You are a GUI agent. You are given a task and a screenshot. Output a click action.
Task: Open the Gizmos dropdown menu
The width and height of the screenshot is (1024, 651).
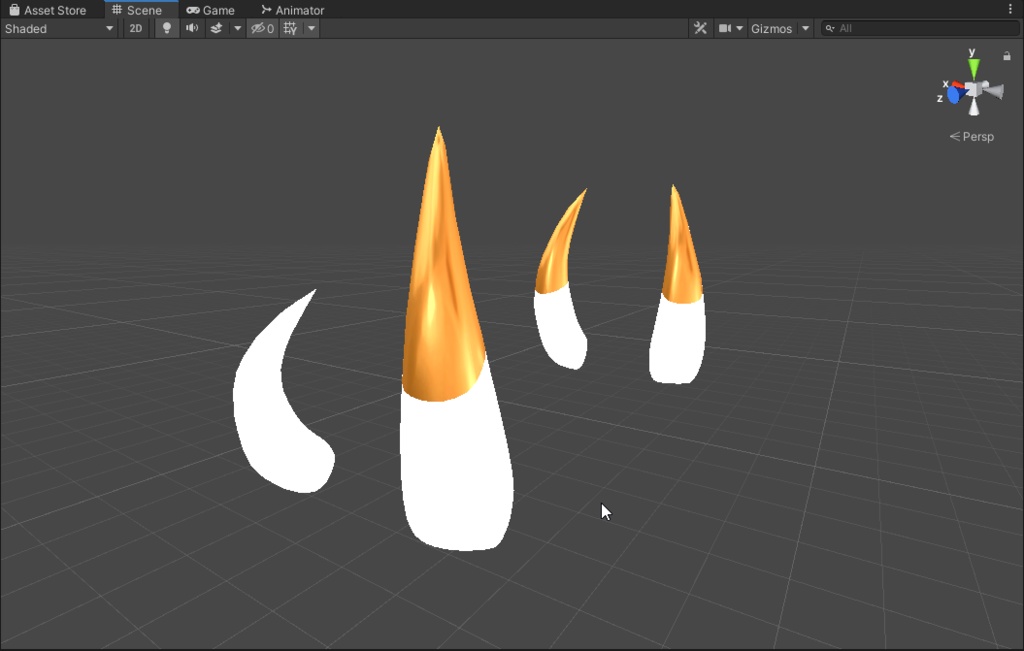[806, 28]
